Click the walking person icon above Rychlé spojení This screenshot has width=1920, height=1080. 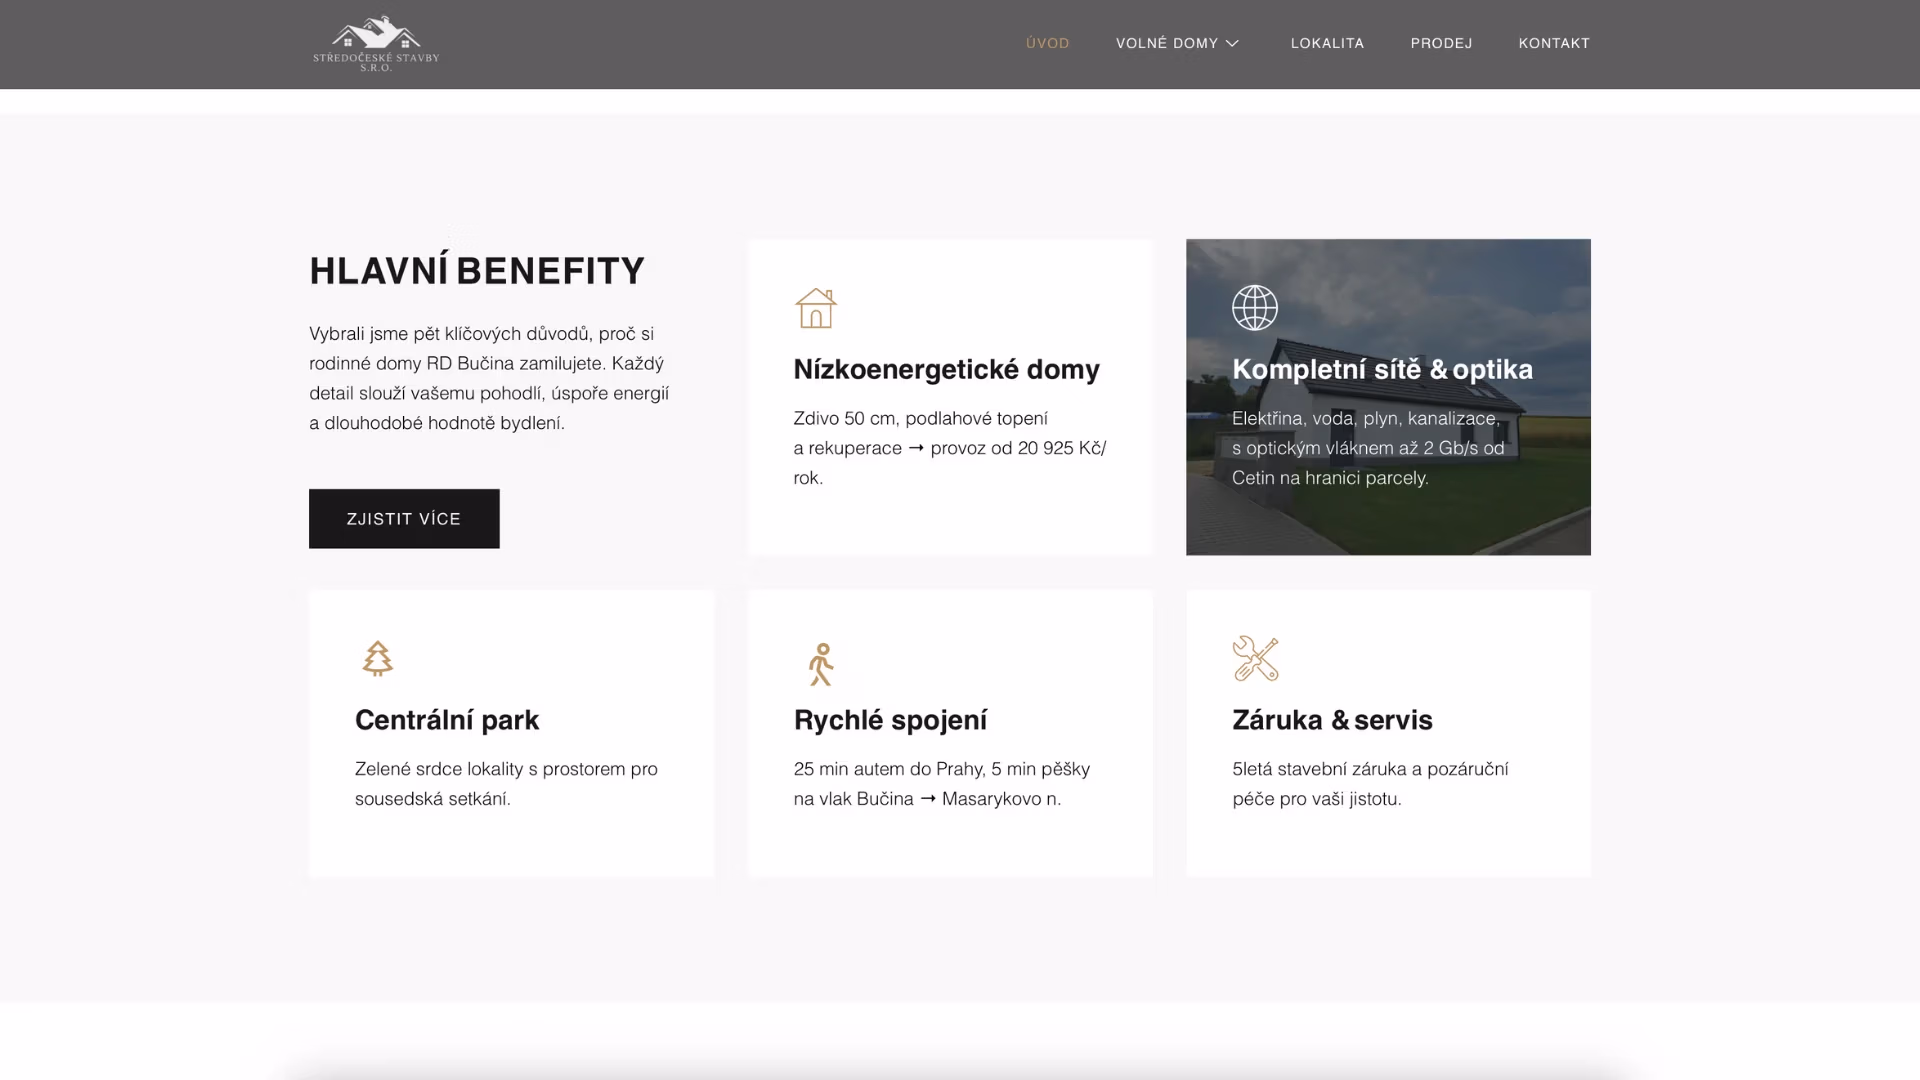pyautogui.click(x=820, y=663)
